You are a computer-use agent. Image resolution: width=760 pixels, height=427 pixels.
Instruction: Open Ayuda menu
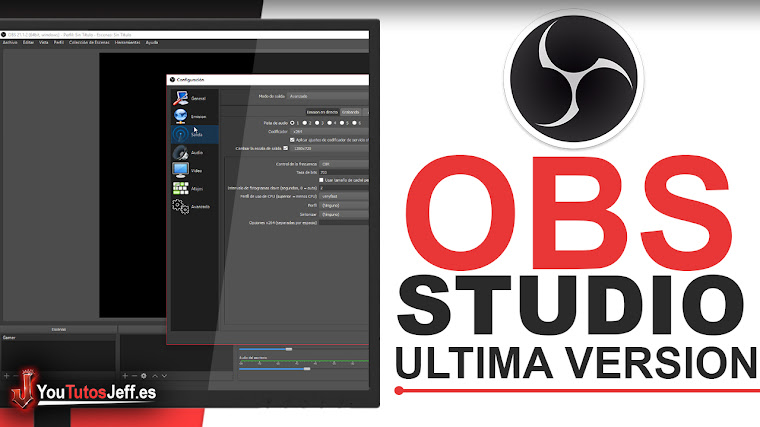(152, 43)
